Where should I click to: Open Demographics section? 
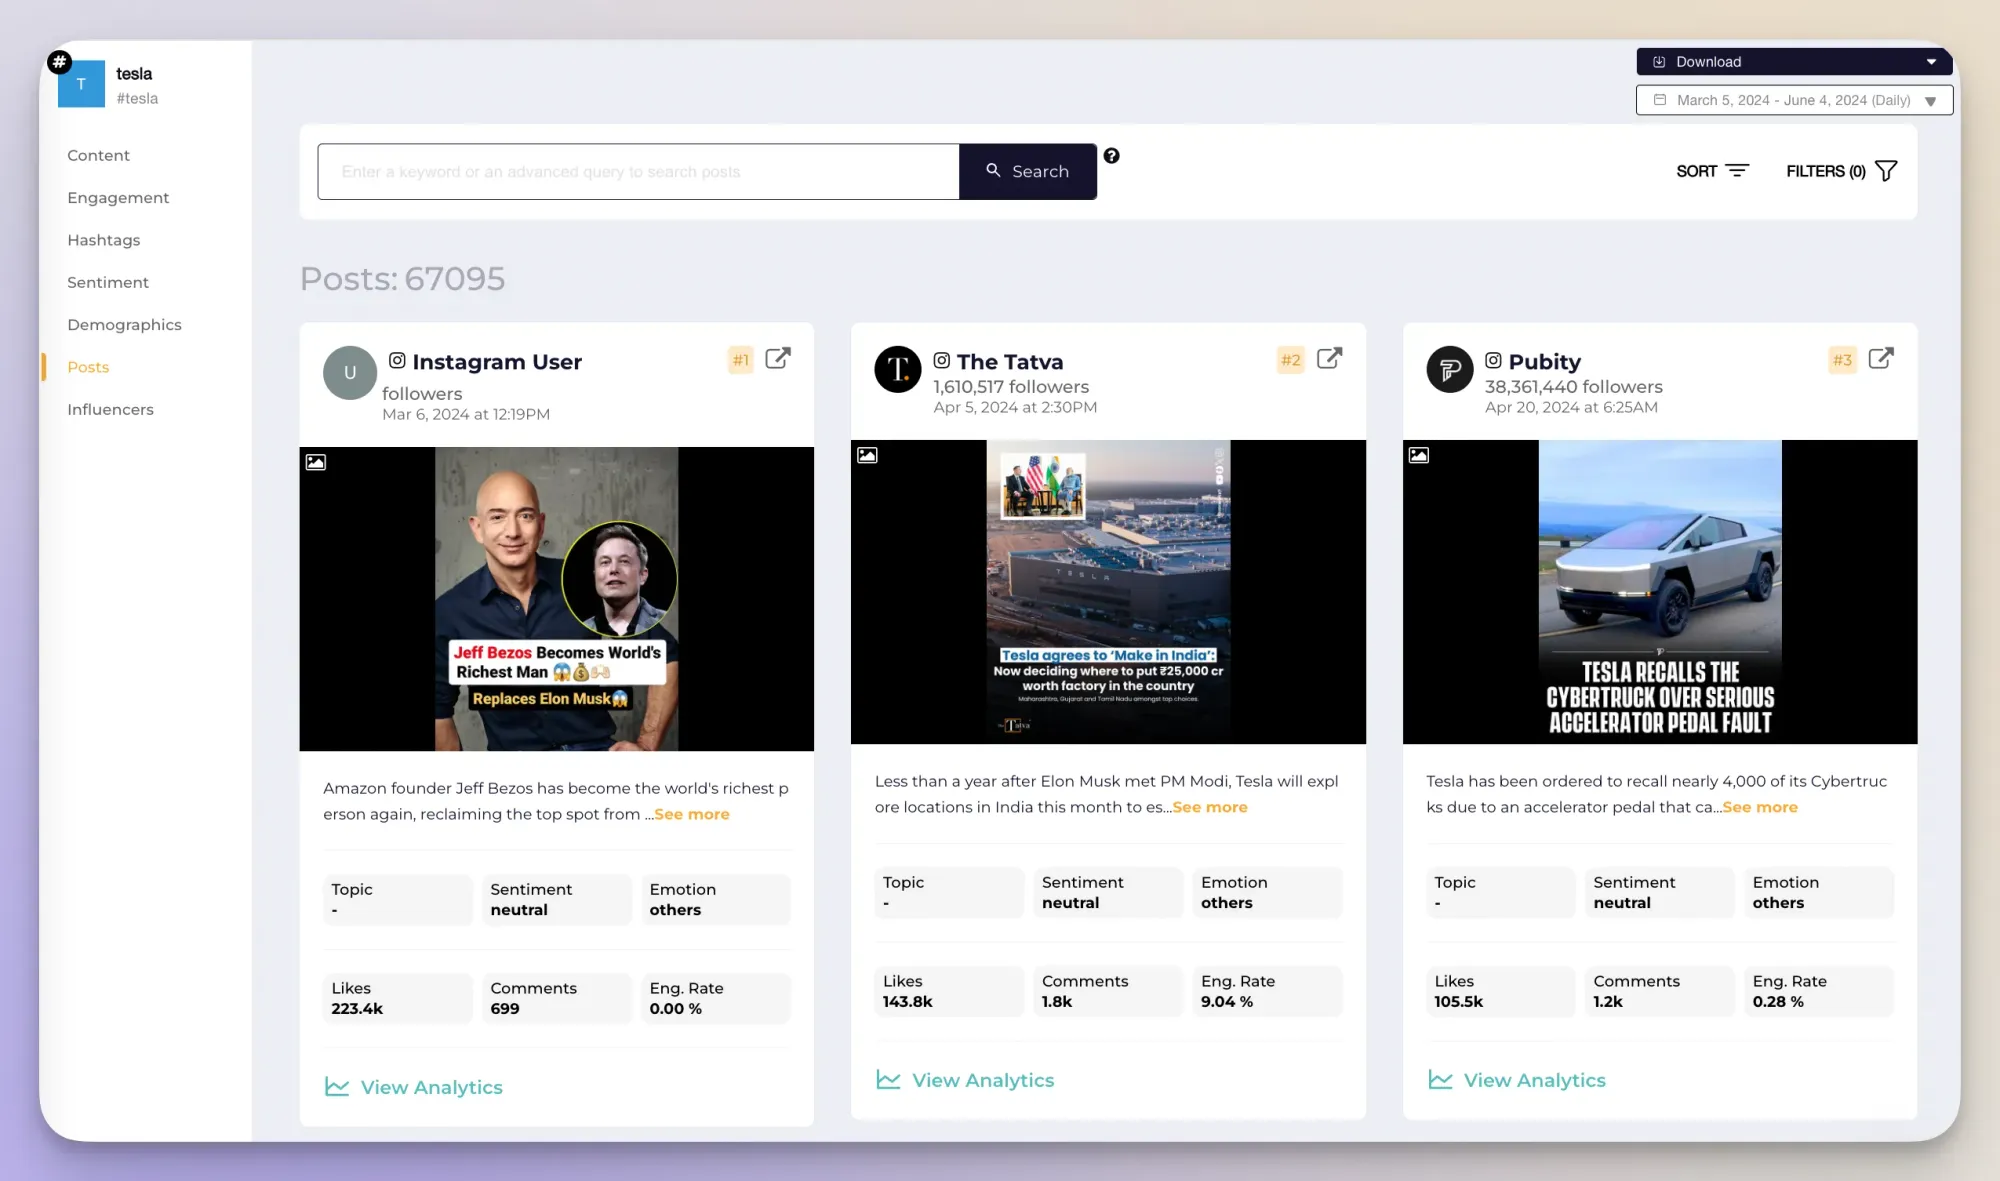124,325
